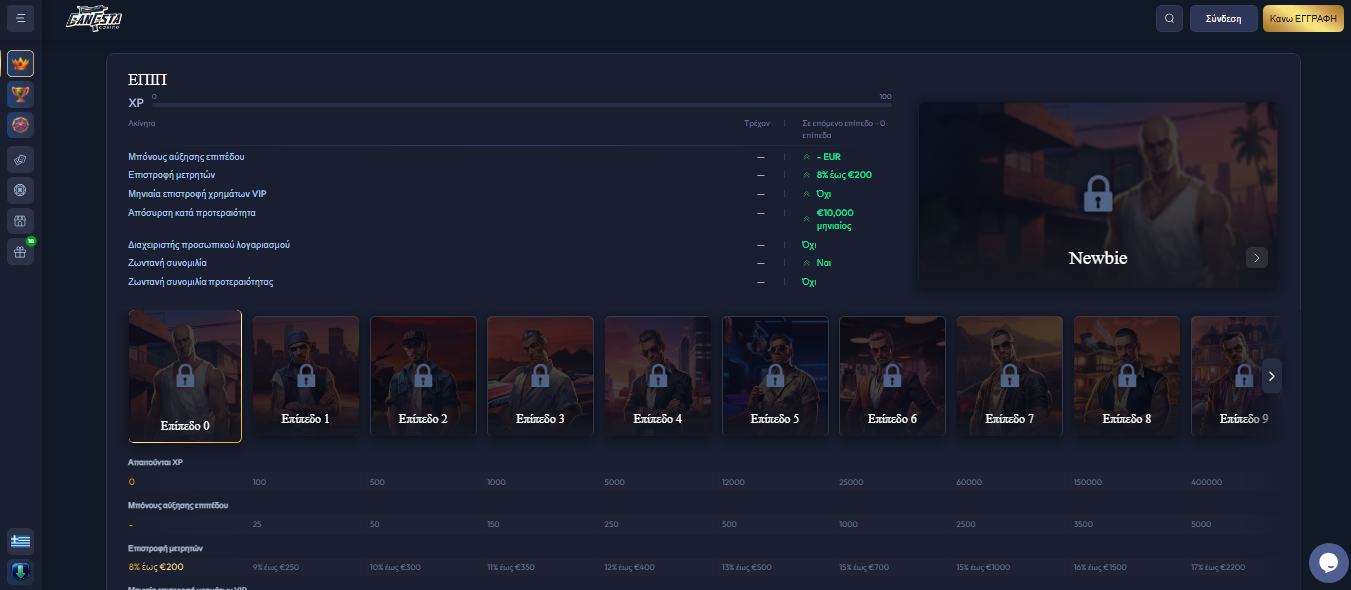This screenshot has width=1351, height=590.
Task: Click the "16% έως €1500" cashback value
Action: pyautogui.click(x=1101, y=567)
